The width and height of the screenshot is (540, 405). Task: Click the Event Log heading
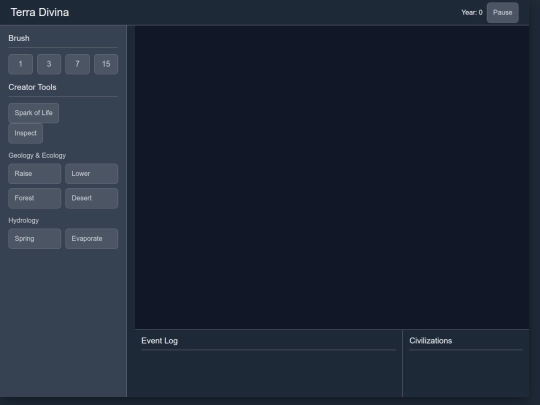(x=159, y=341)
